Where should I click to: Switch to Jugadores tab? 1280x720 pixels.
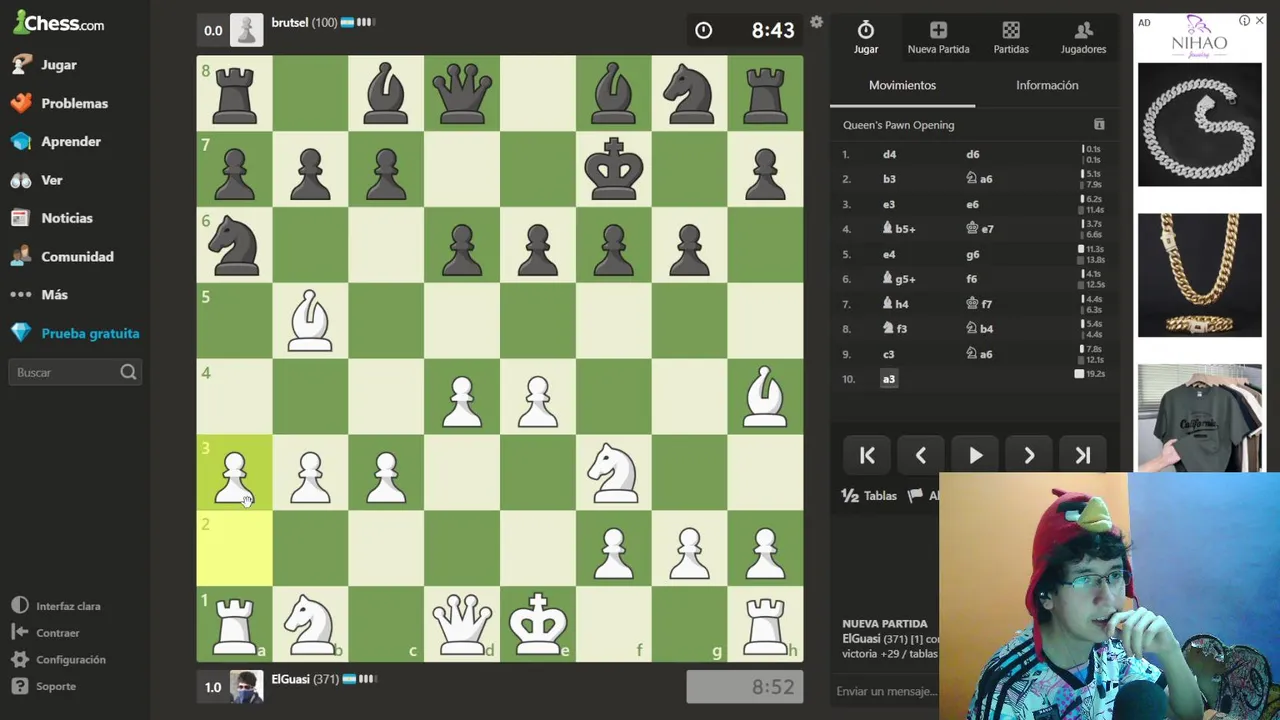pyautogui.click(x=1083, y=38)
